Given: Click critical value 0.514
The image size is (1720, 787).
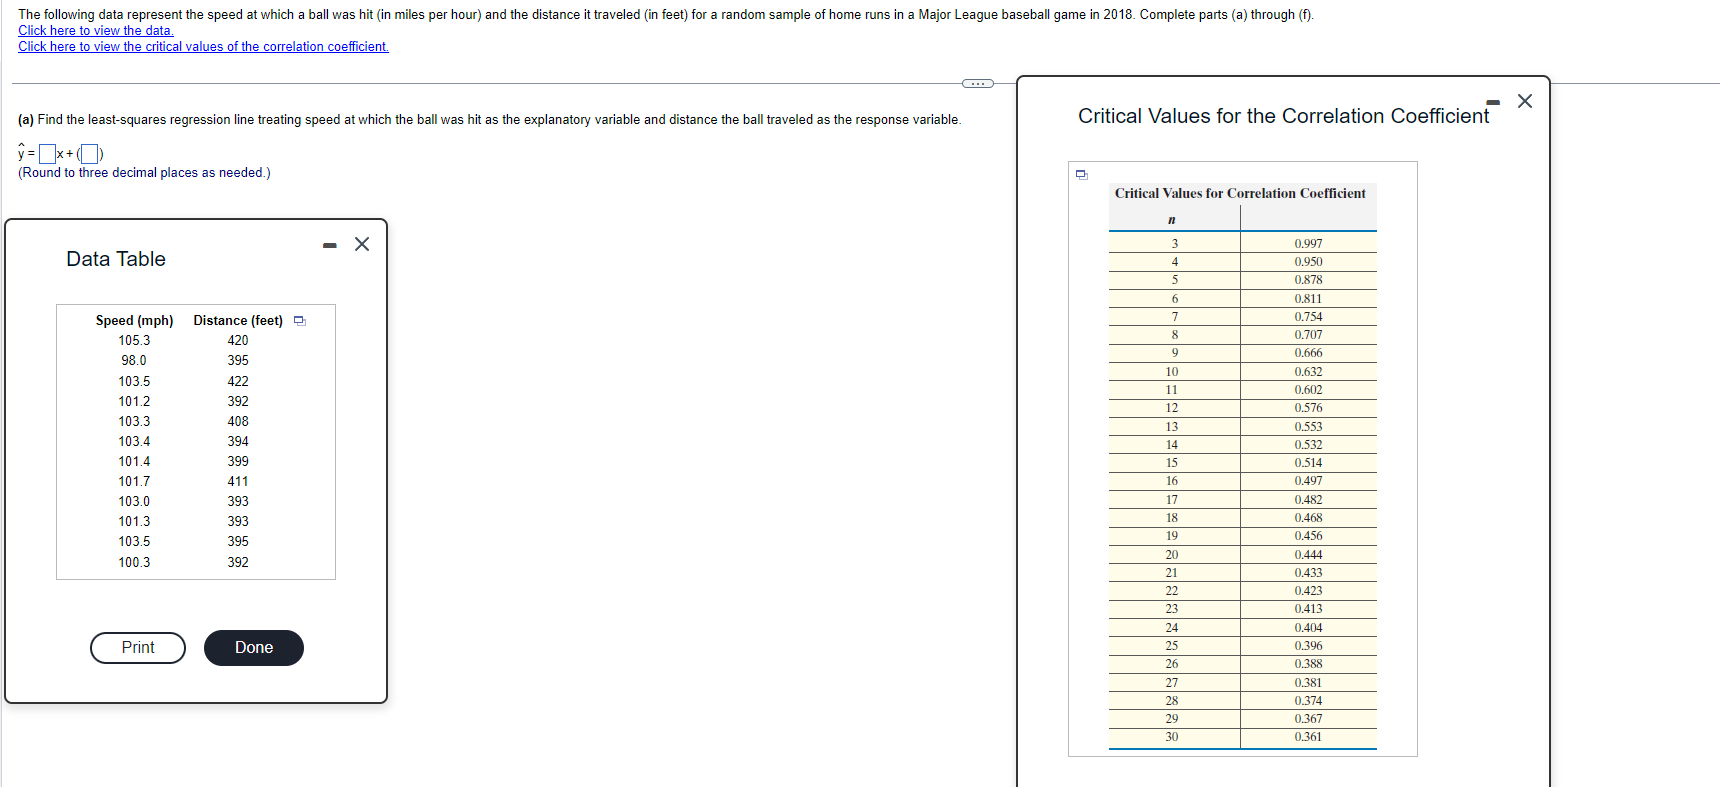Looking at the screenshot, I should coord(1308,463).
